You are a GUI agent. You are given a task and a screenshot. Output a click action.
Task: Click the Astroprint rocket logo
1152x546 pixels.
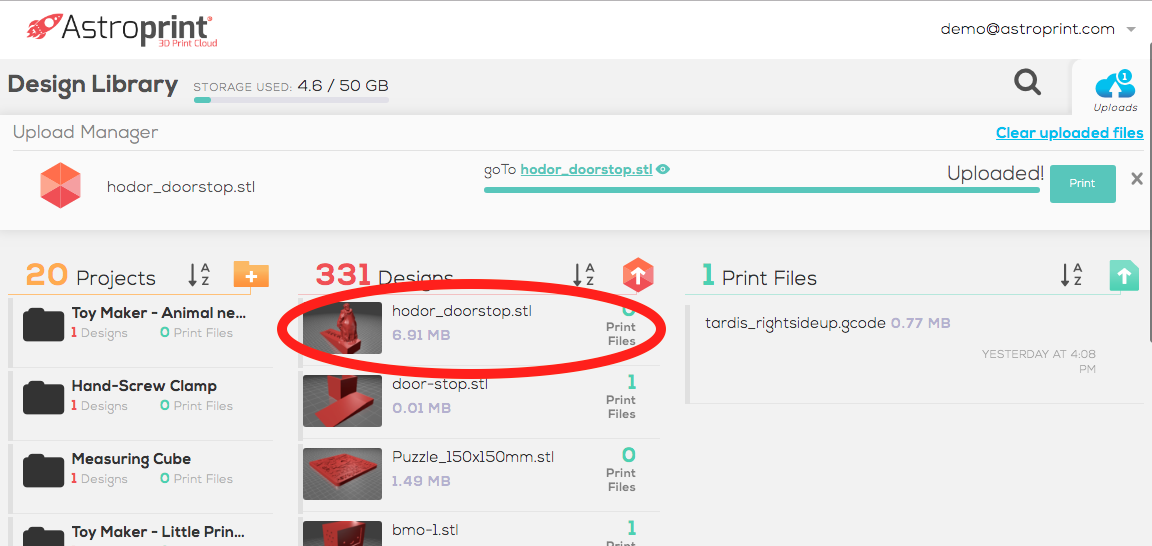pos(41,29)
